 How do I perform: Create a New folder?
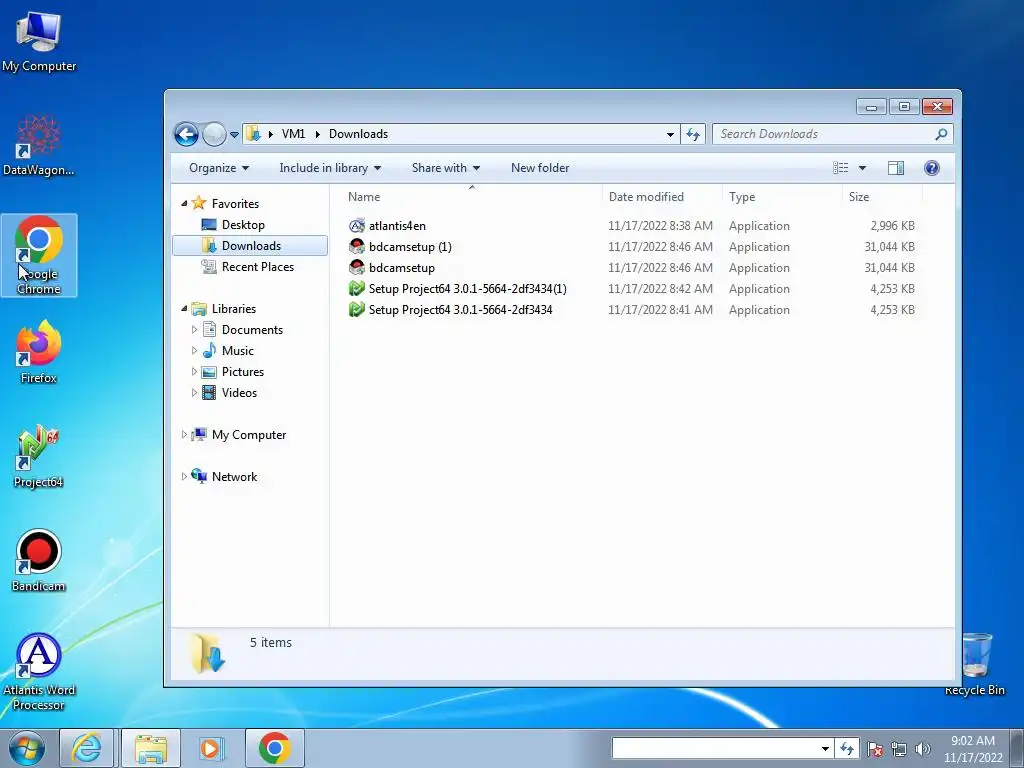click(540, 168)
